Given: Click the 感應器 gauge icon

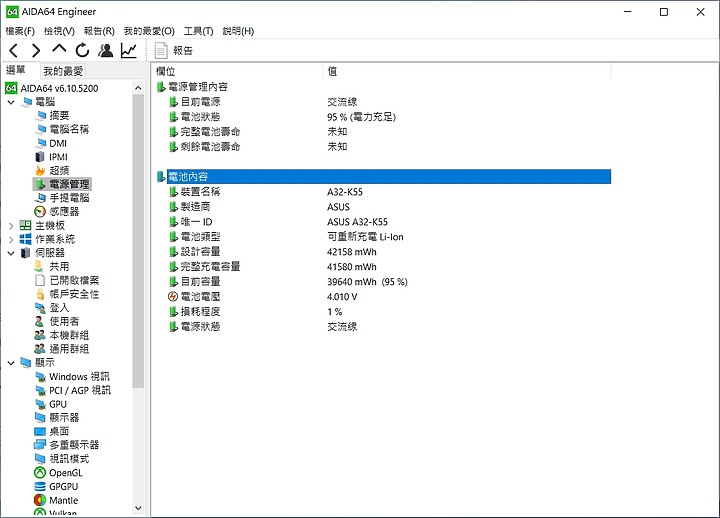Looking at the screenshot, I should [40, 212].
